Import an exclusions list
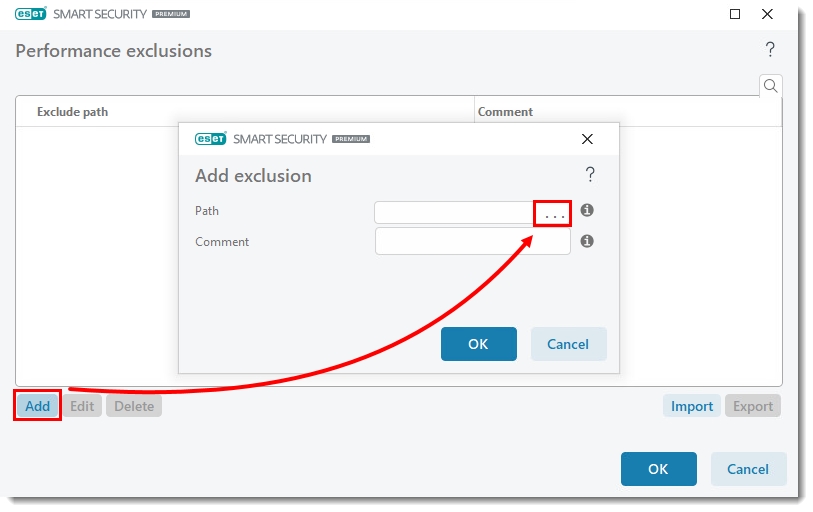 (x=691, y=406)
